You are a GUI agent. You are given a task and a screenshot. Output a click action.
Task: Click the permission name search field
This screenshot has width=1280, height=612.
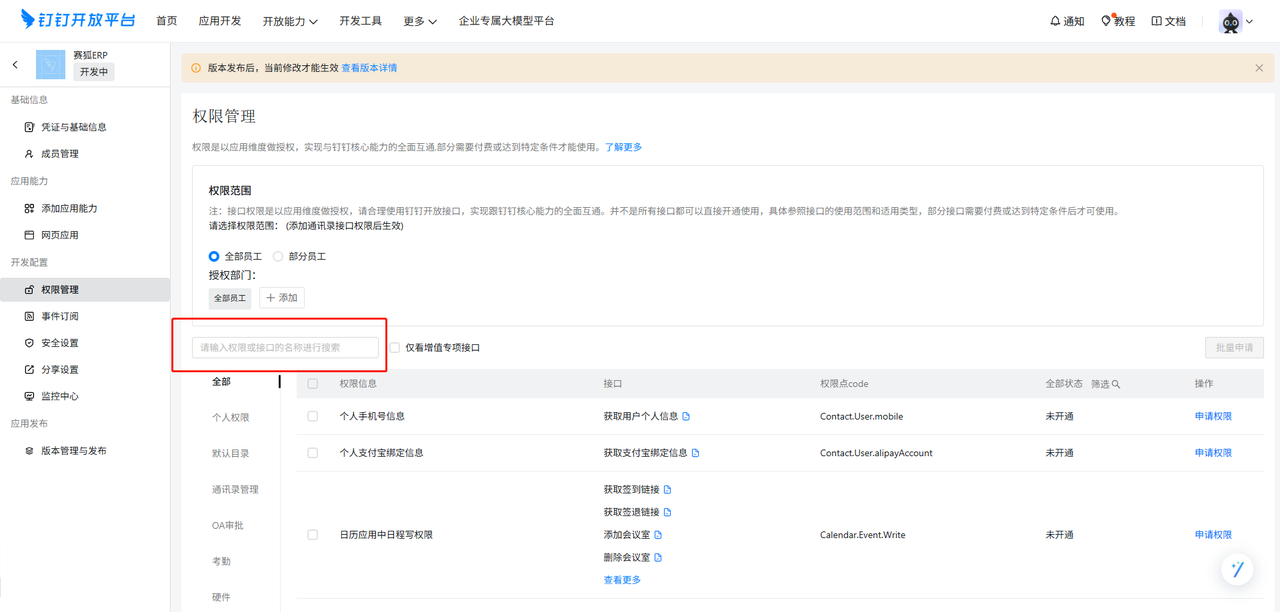285,348
